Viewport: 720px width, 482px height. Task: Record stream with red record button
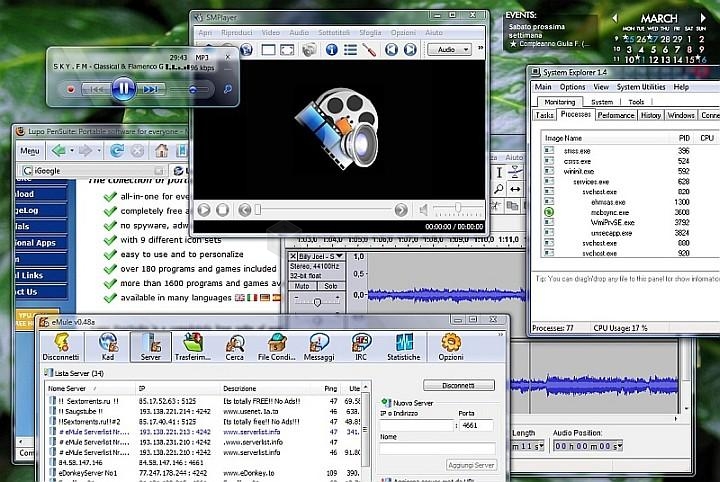[x=71, y=90]
